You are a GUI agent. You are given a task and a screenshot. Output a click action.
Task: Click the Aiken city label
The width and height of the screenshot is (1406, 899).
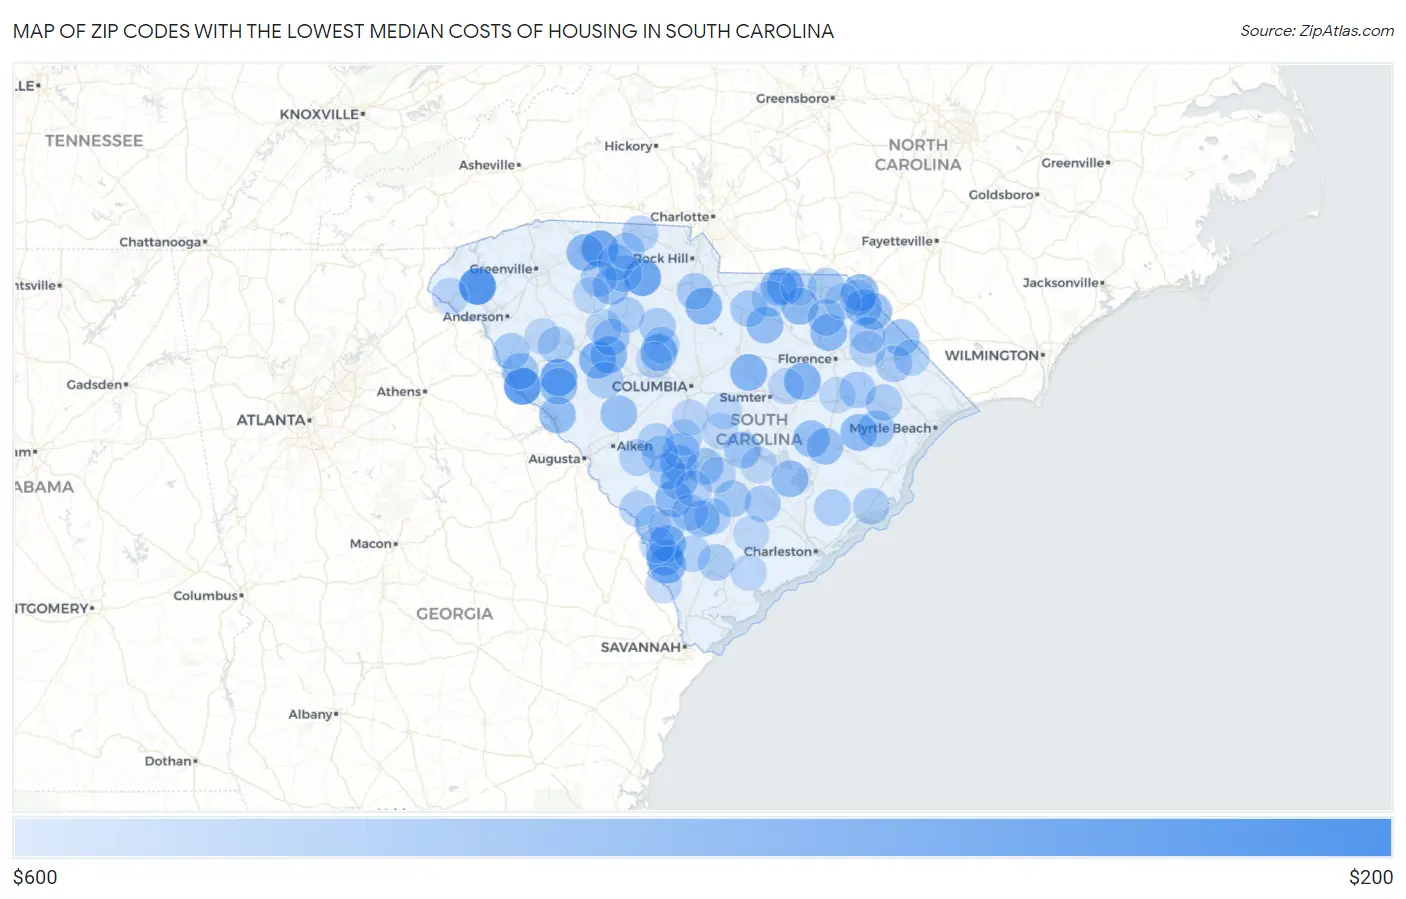click(632, 446)
